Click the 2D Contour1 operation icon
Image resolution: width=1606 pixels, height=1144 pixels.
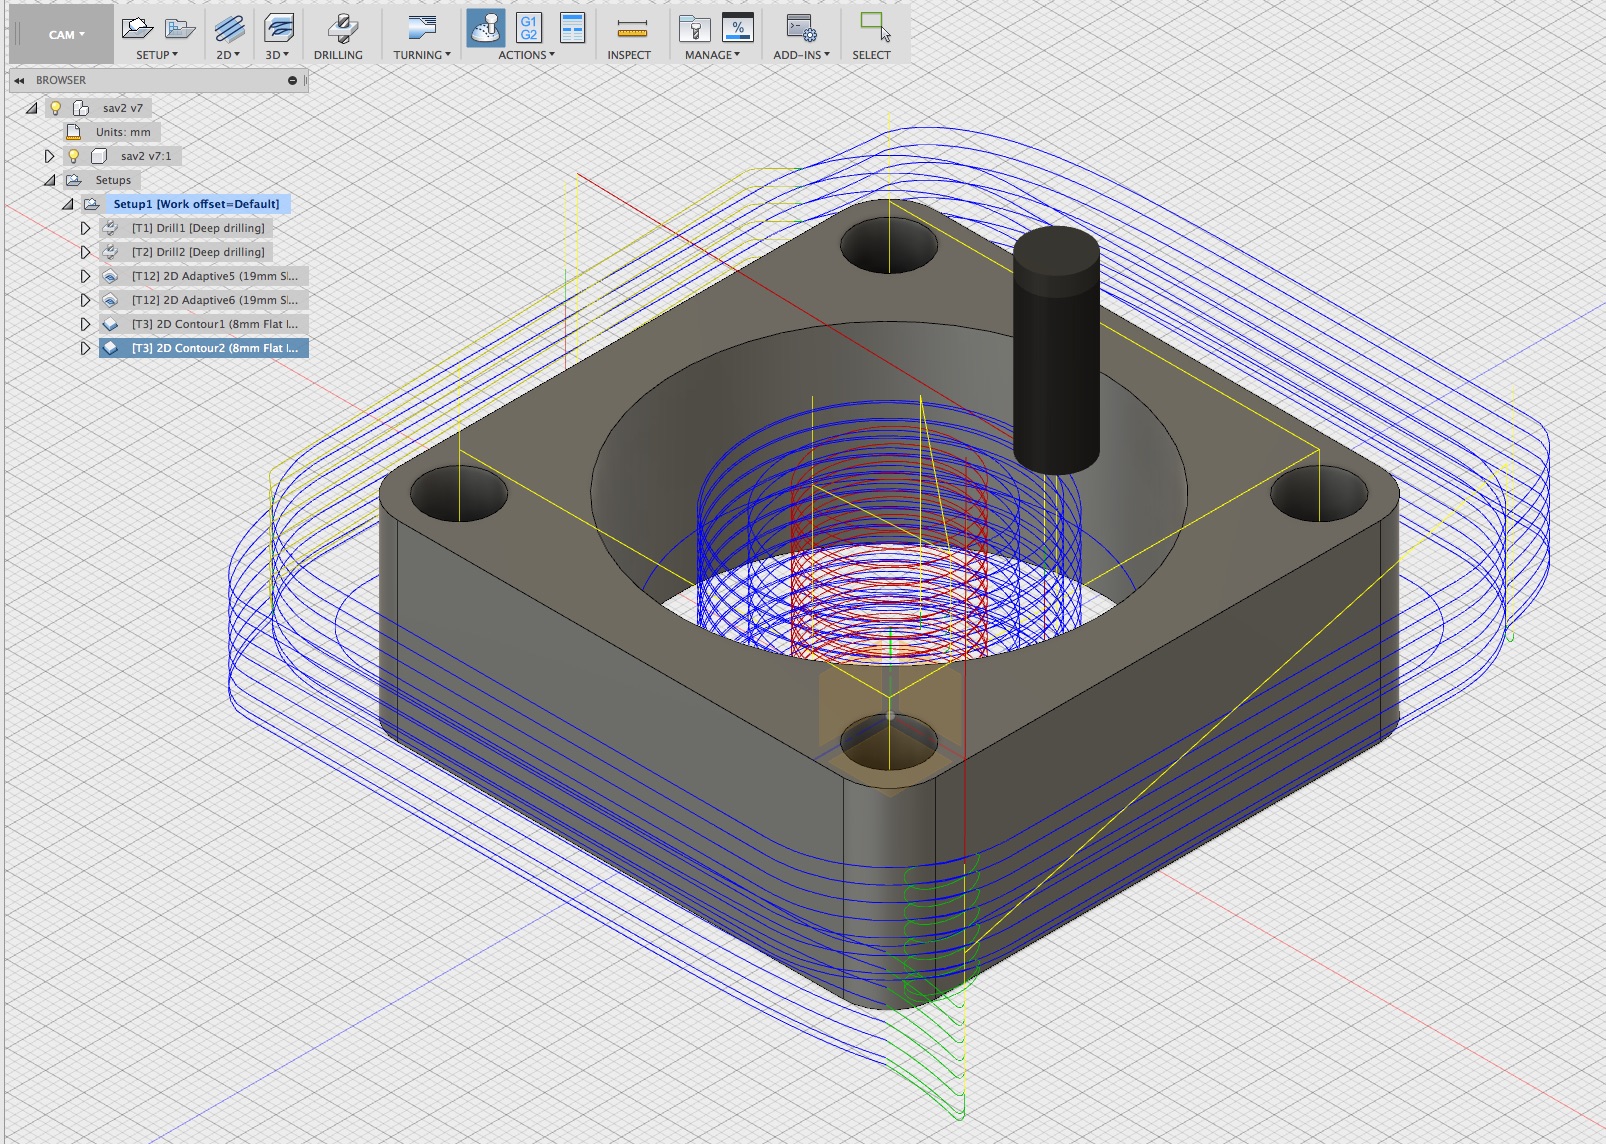point(111,324)
